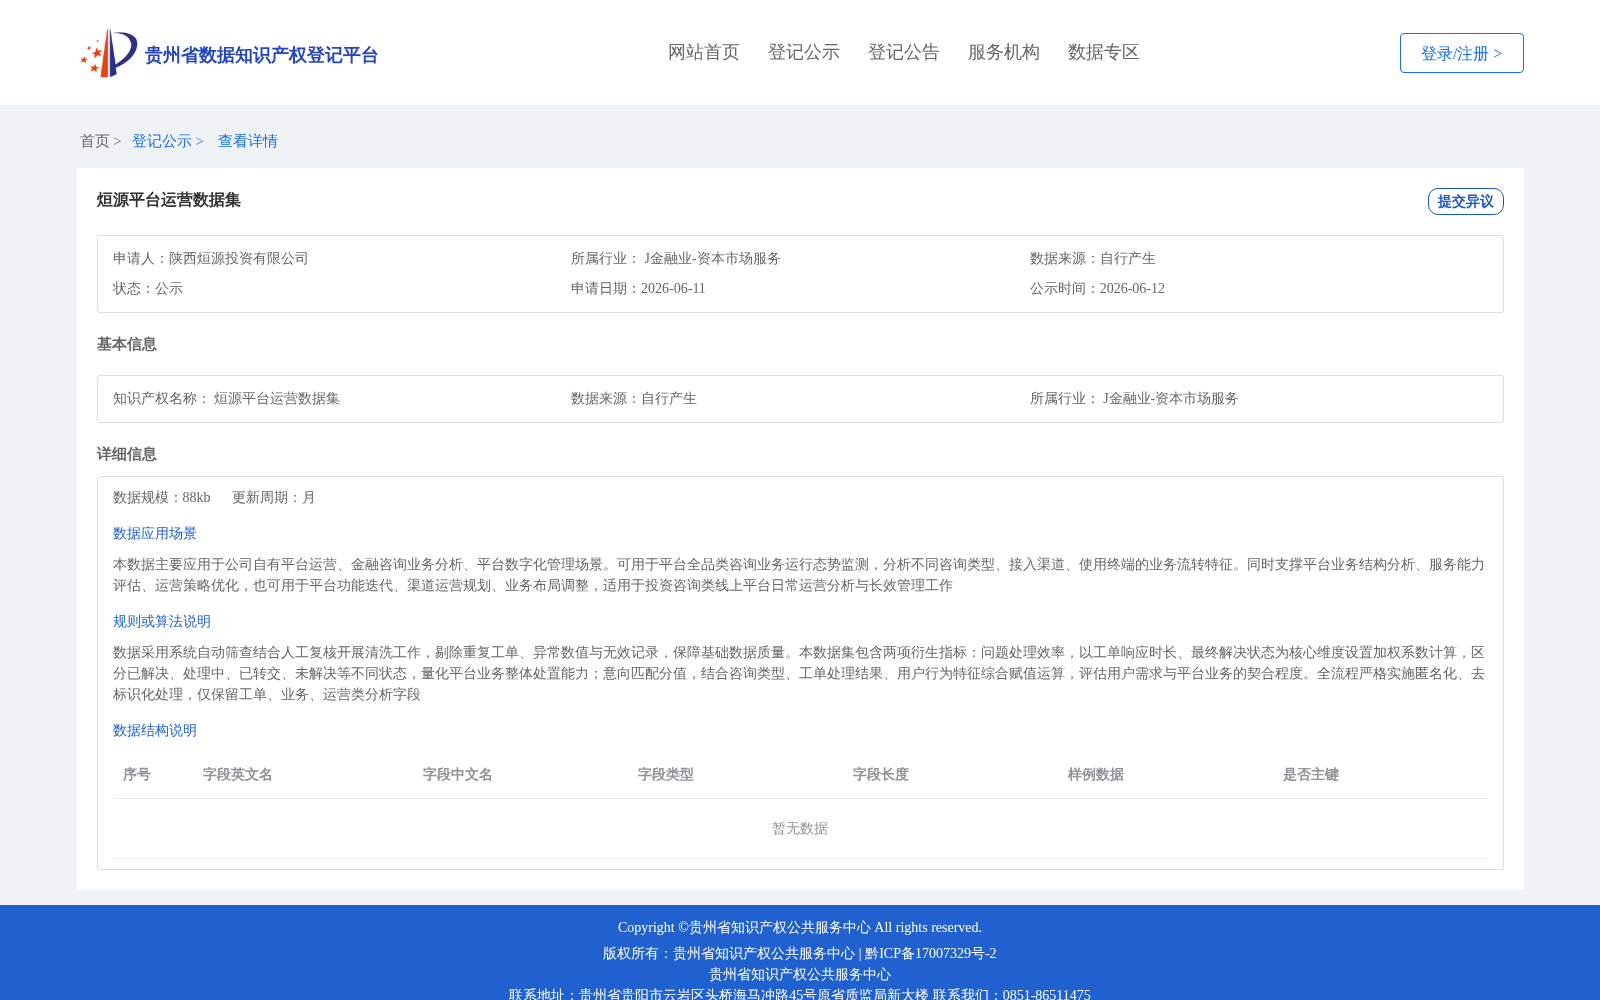The height and width of the screenshot is (1000, 1600).
Task: Click 公示时间：2026-06-12 text
Action: pyautogui.click(x=1097, y=288)
